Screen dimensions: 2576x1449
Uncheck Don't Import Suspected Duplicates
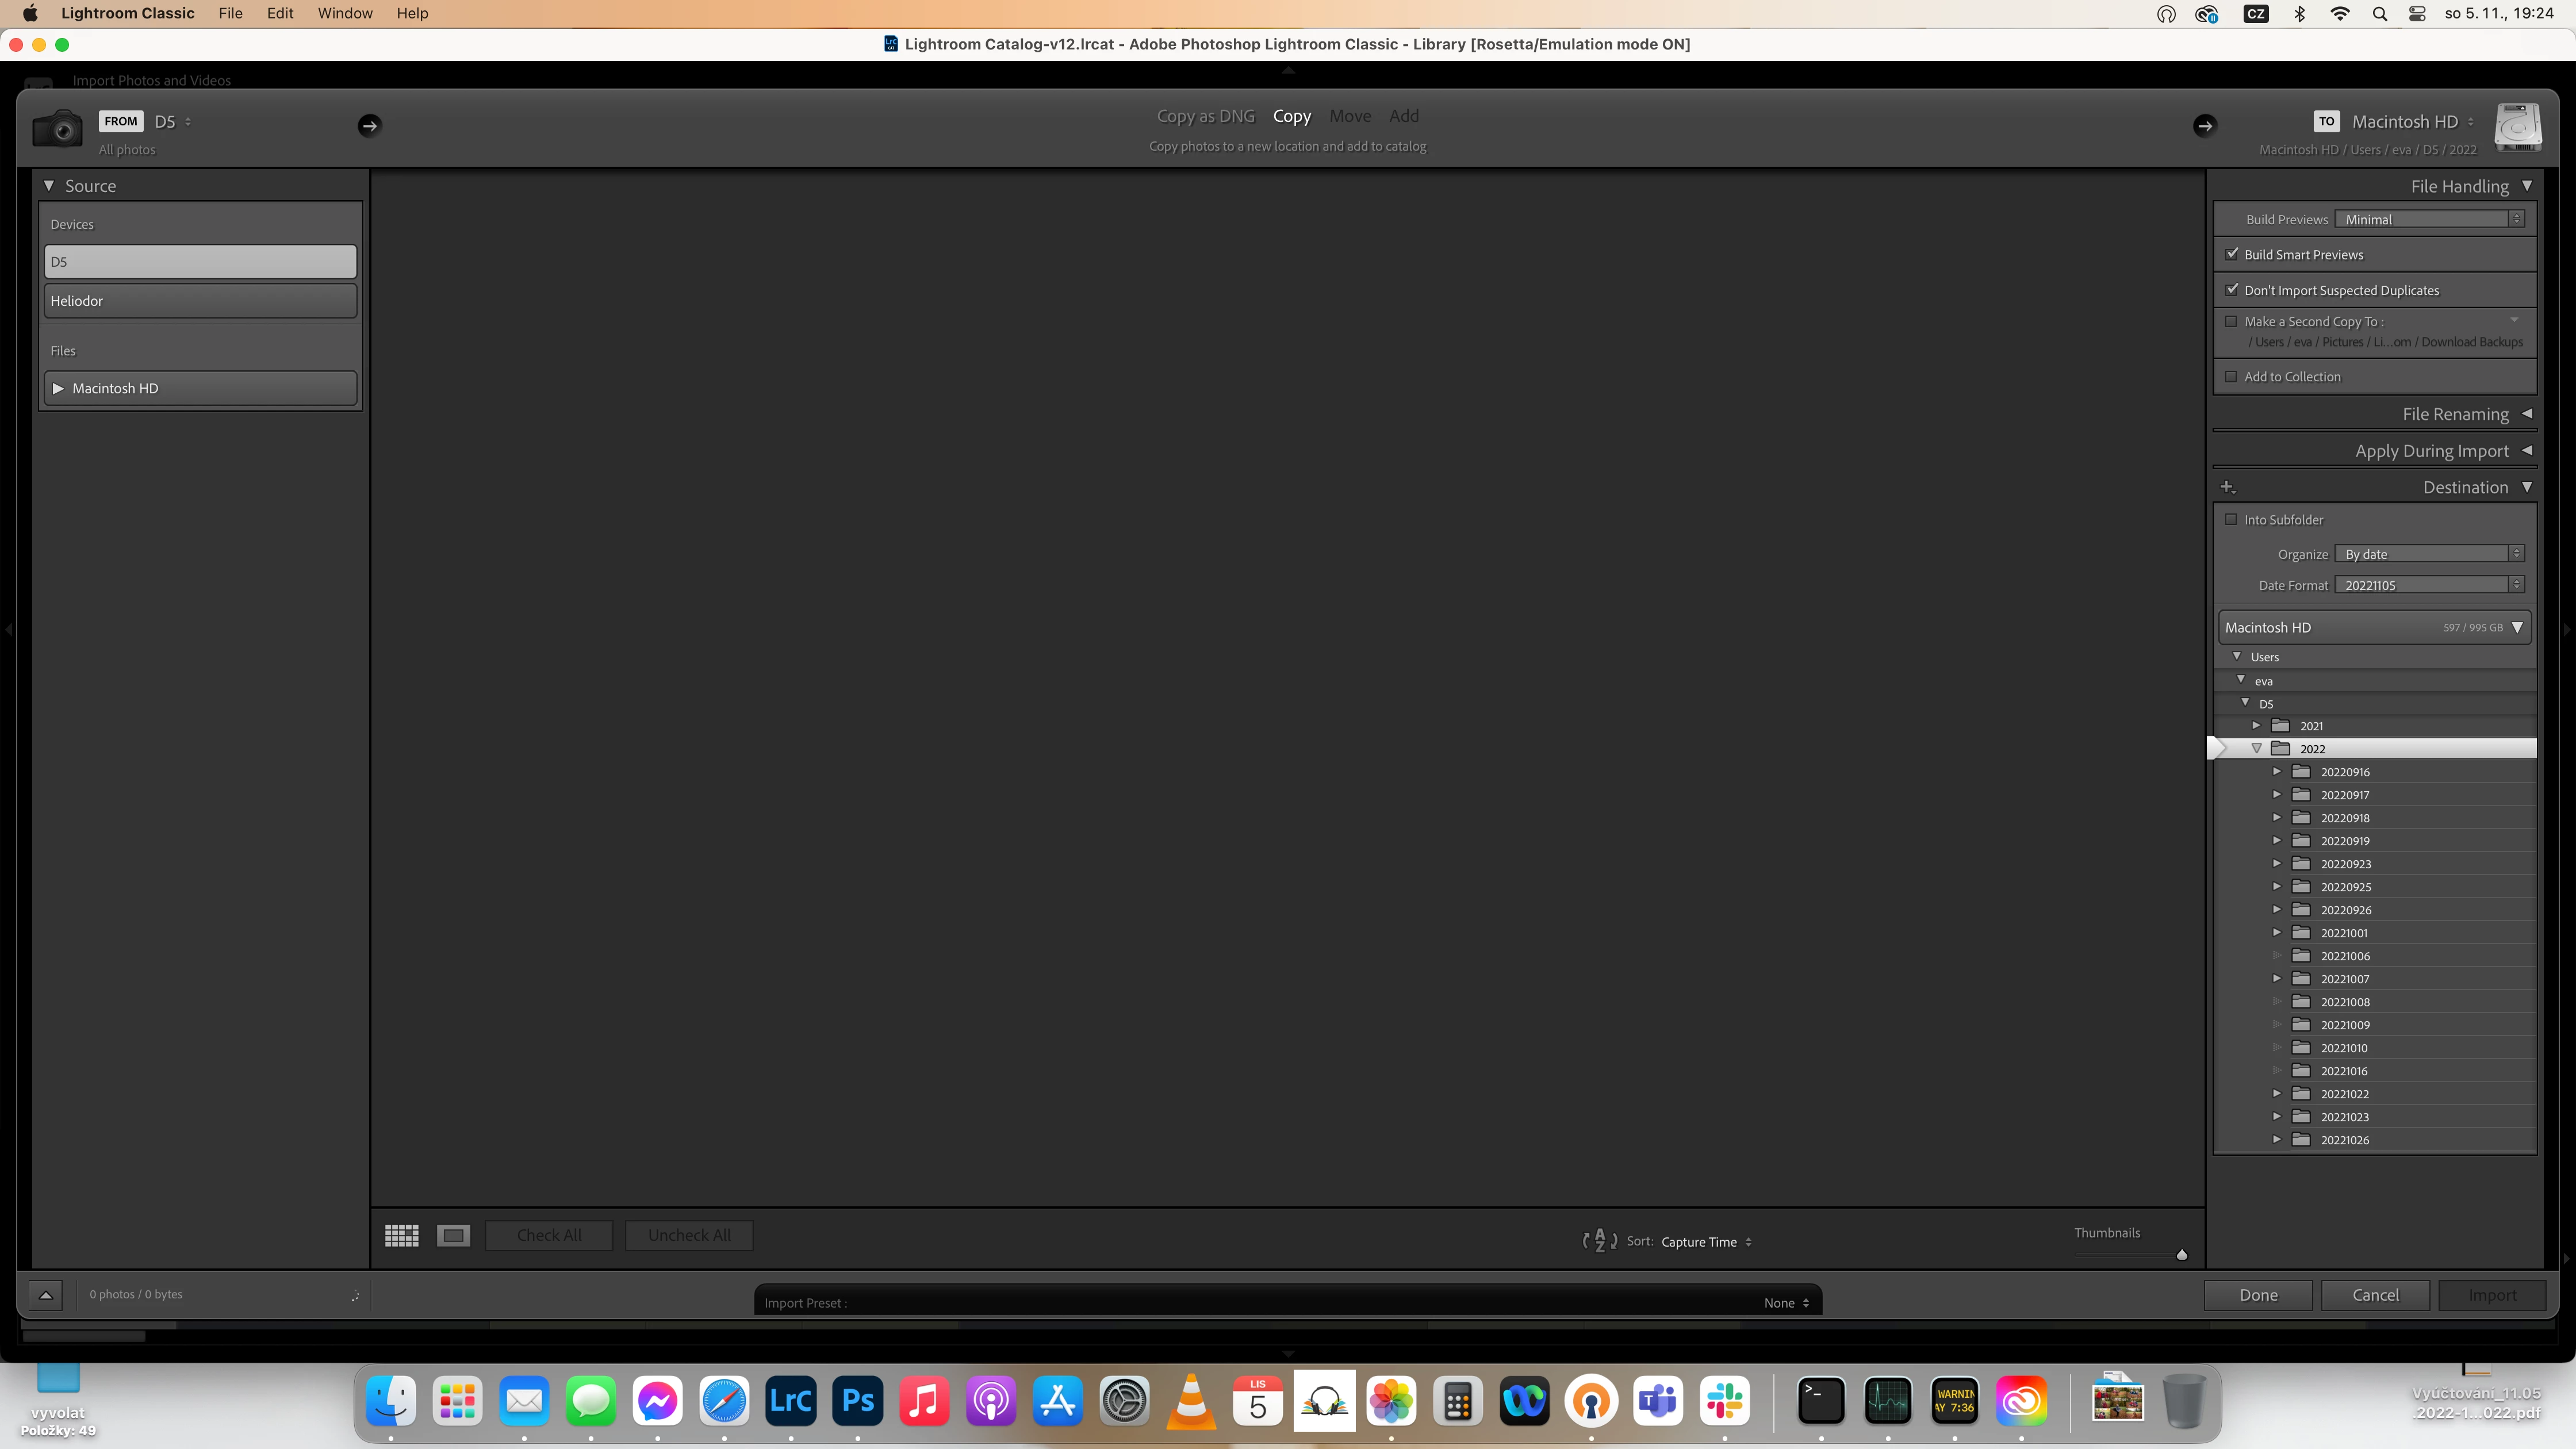[2232, 289]
